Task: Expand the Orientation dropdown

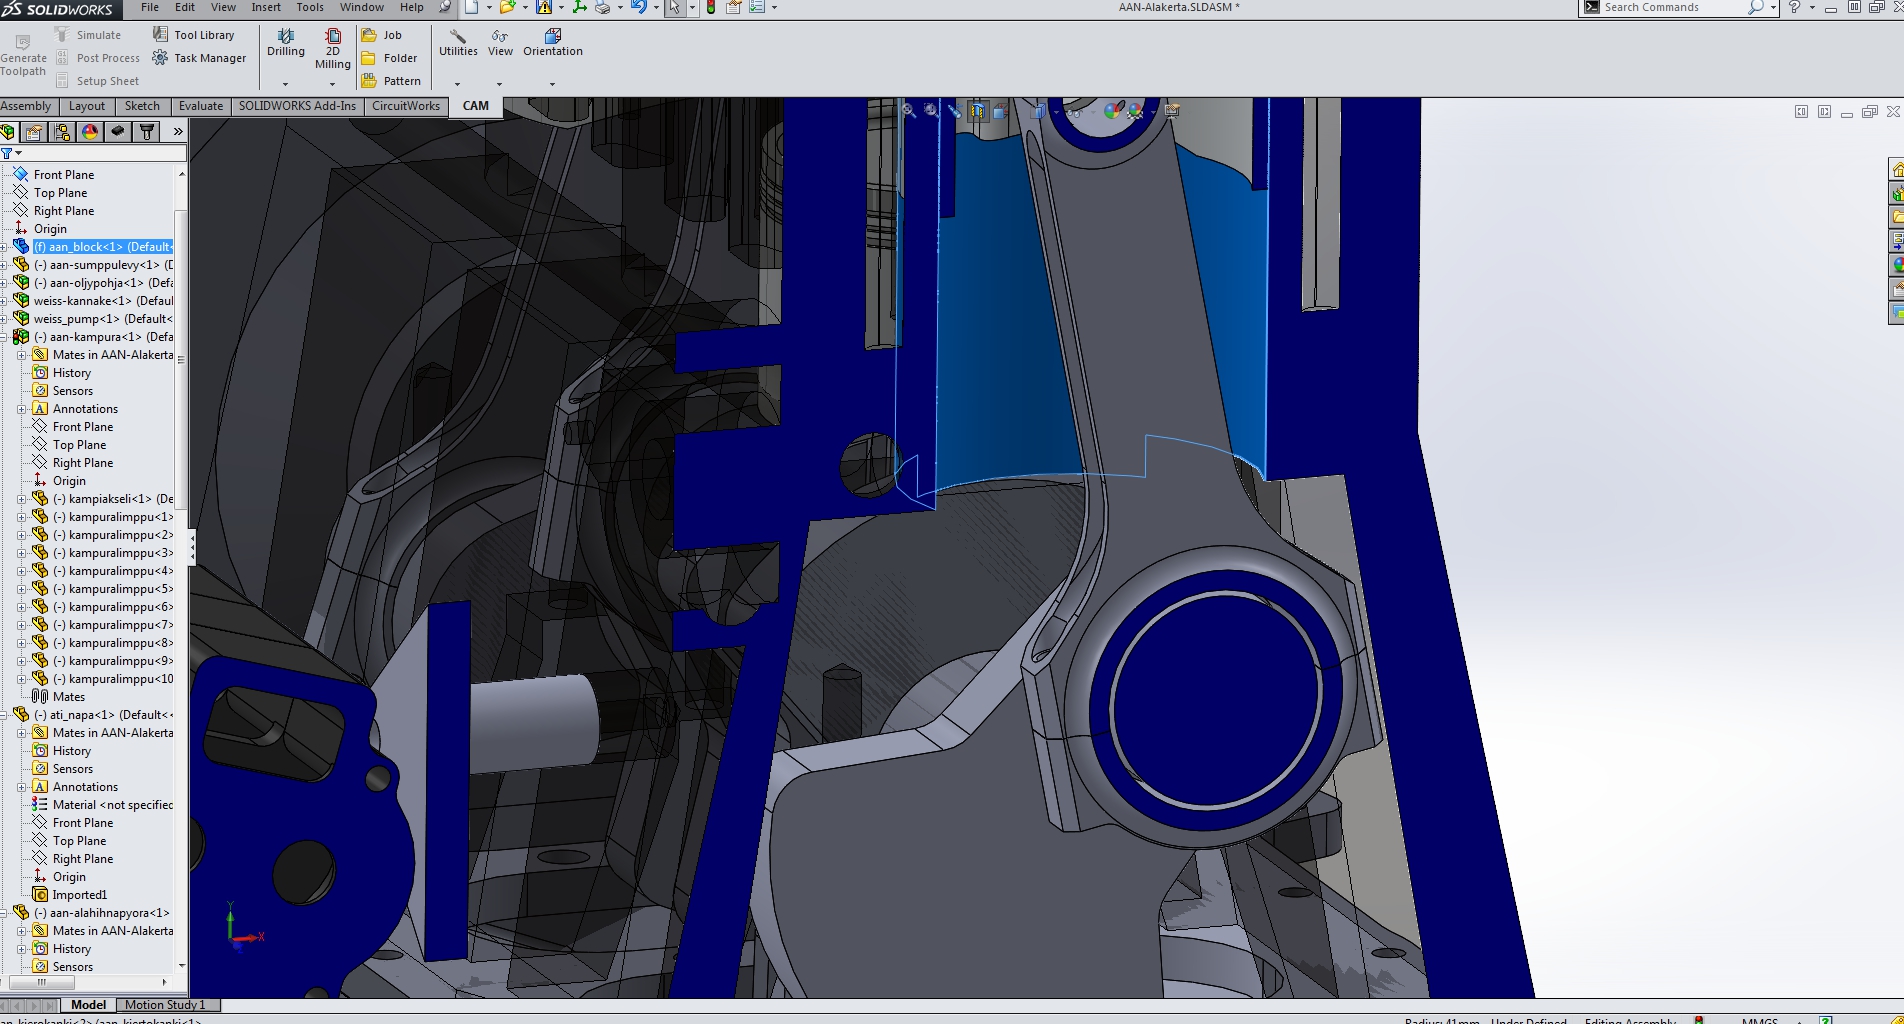Action: click(552, 84)
